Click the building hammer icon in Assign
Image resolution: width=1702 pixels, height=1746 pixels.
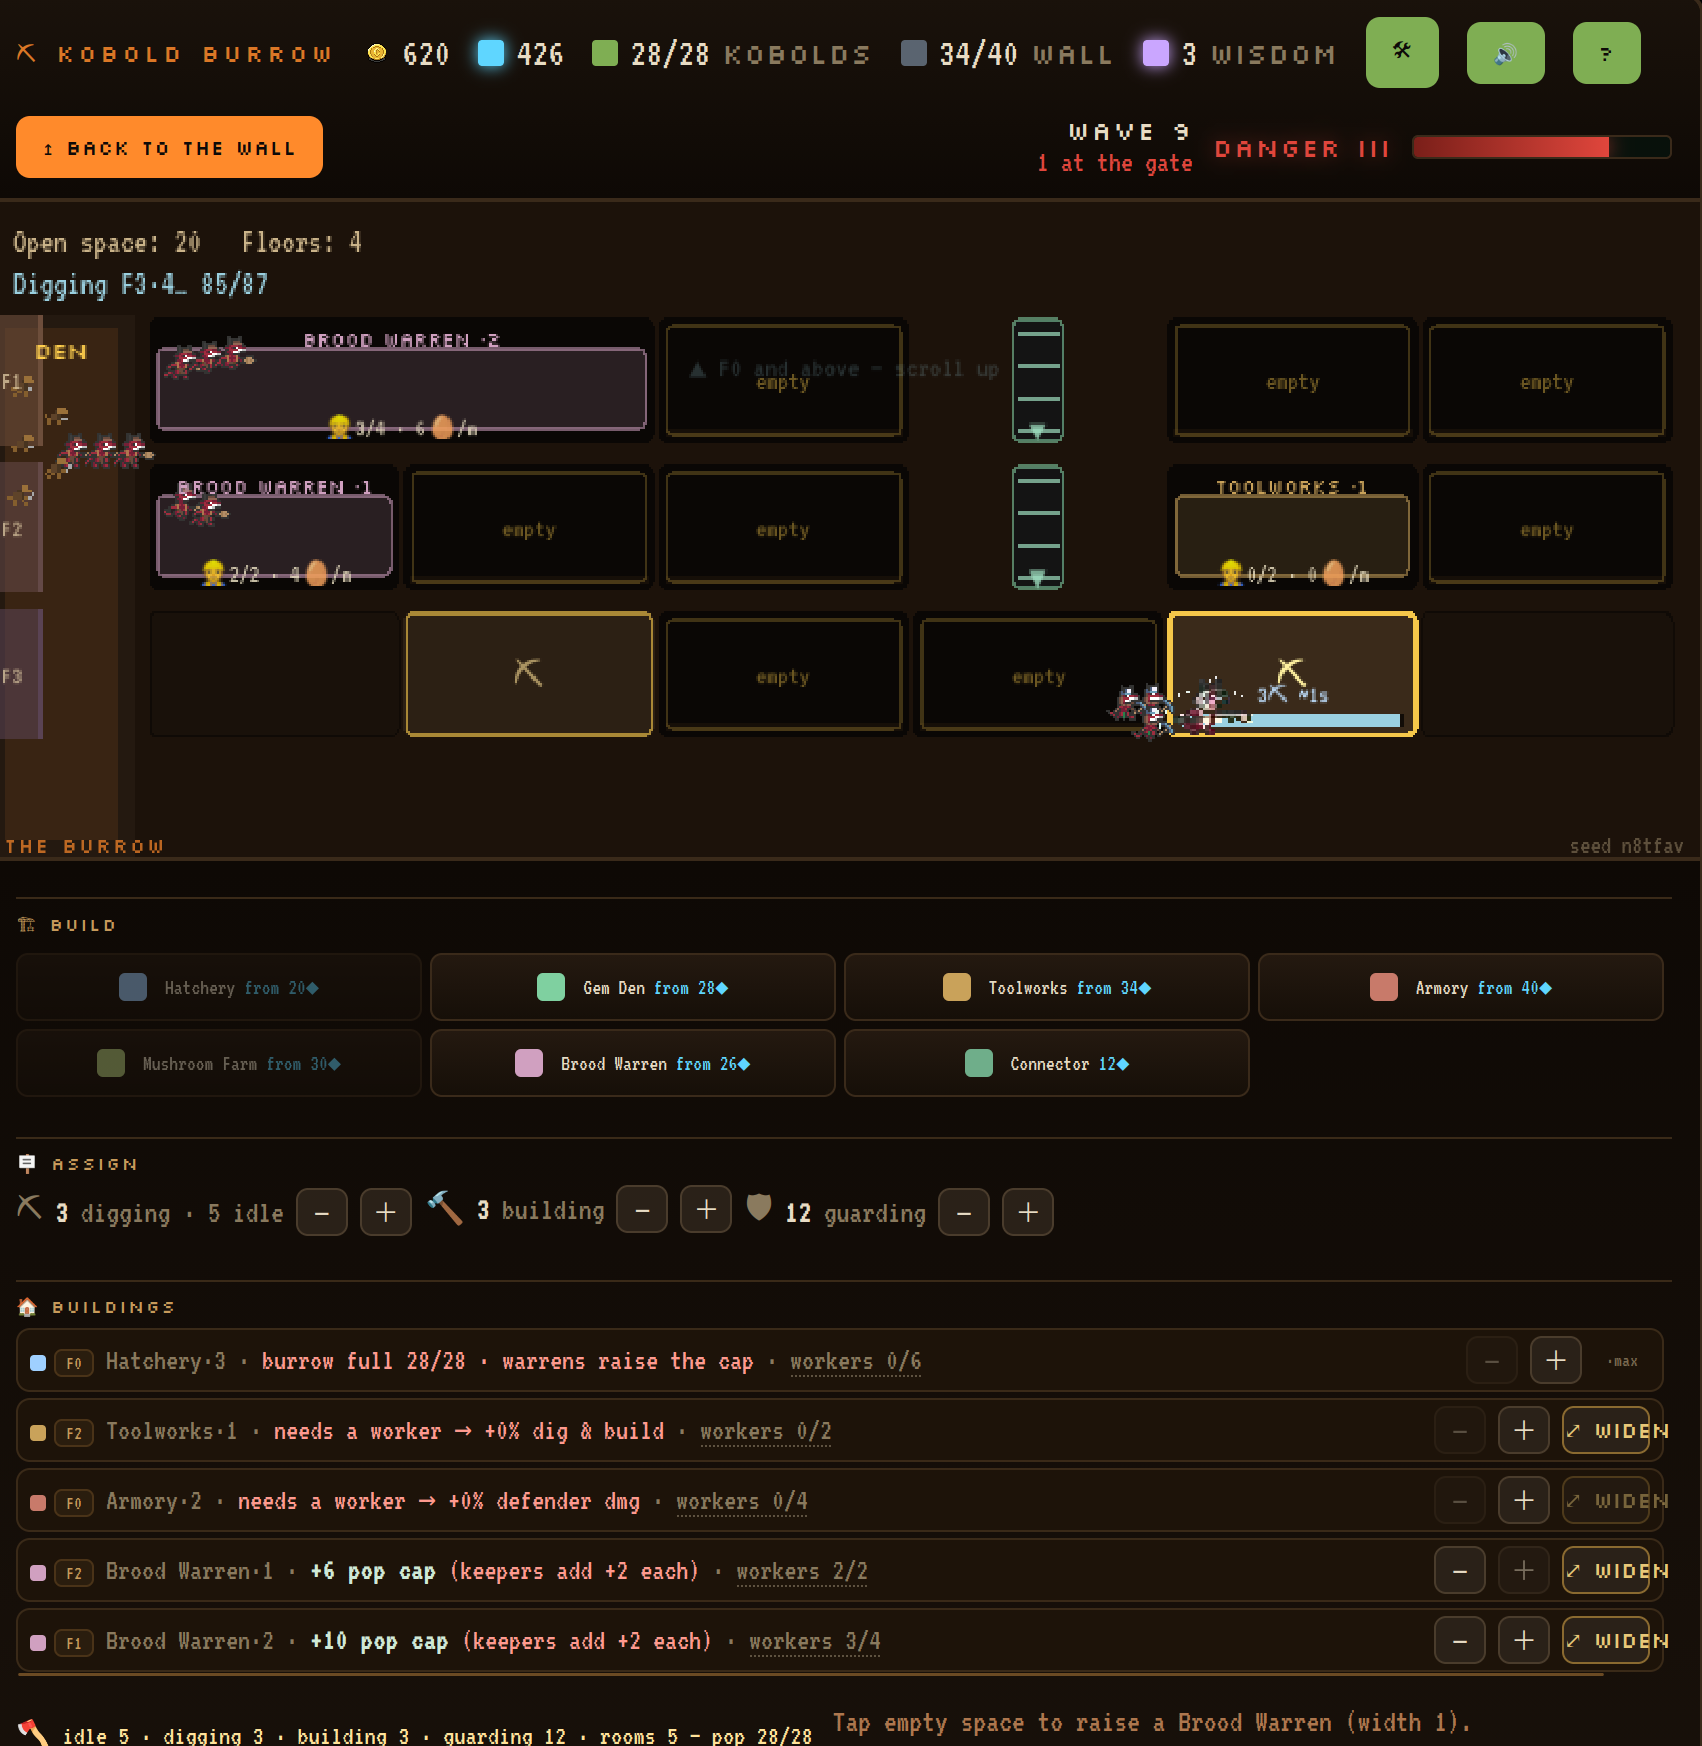click(445, 1208)
